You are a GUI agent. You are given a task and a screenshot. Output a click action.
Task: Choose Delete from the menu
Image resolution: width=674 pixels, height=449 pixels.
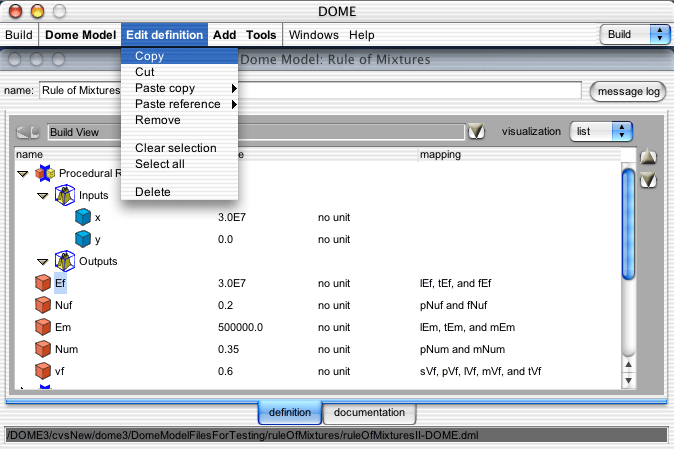tap(179, 192)
